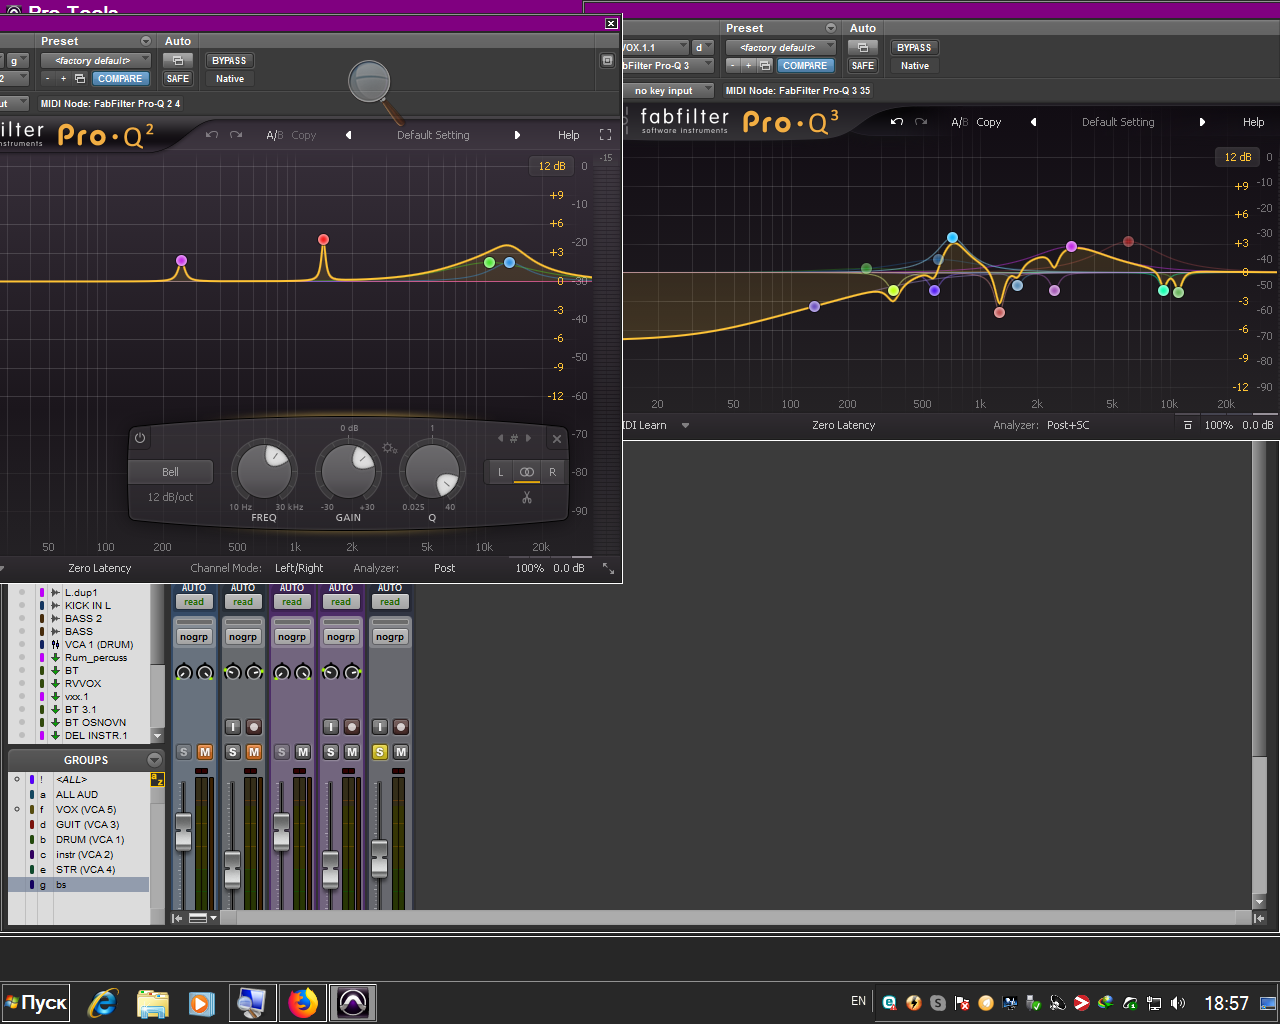Toggle visibility dot for BASS 2 track
Screen dimensions: 1280x1024
pyautogui.click(x=22, y=619)
